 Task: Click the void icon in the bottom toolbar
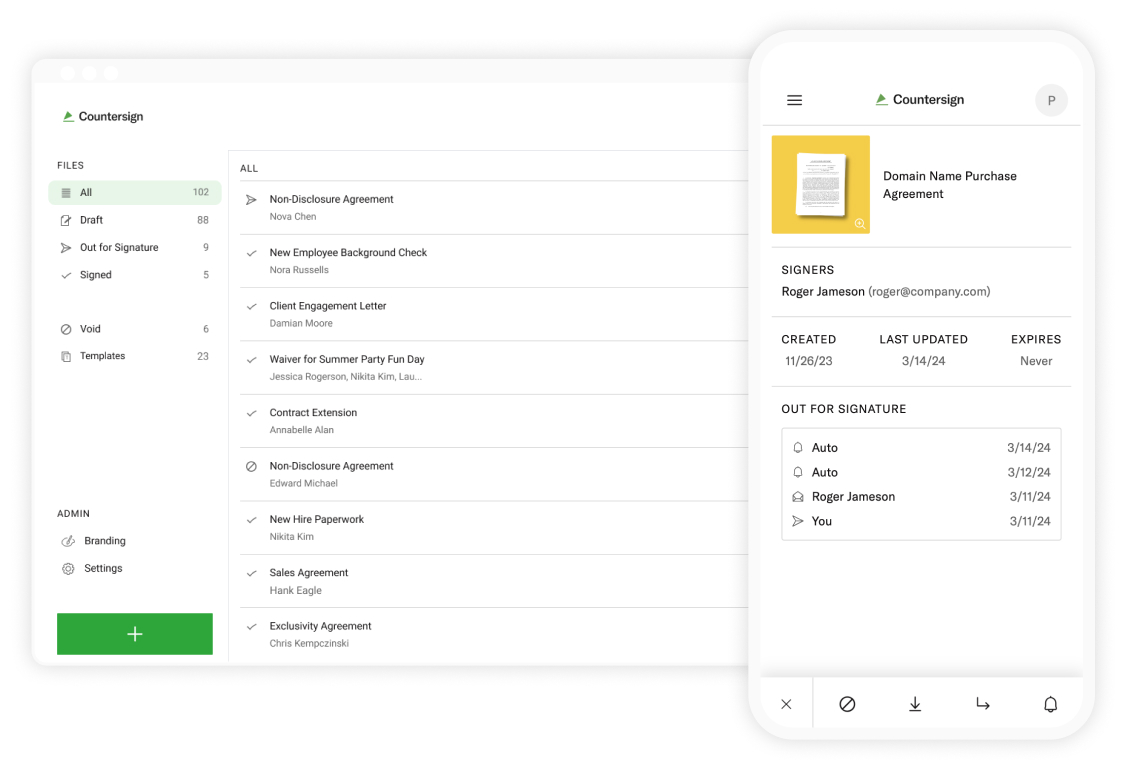click(x=847, y=704)
